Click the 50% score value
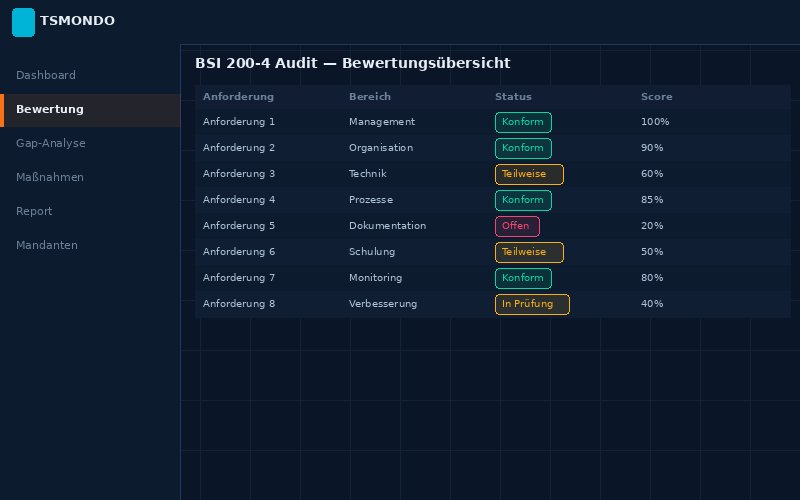Image resolution: width=800 pixels, height=500 pixels. (652, 252)
